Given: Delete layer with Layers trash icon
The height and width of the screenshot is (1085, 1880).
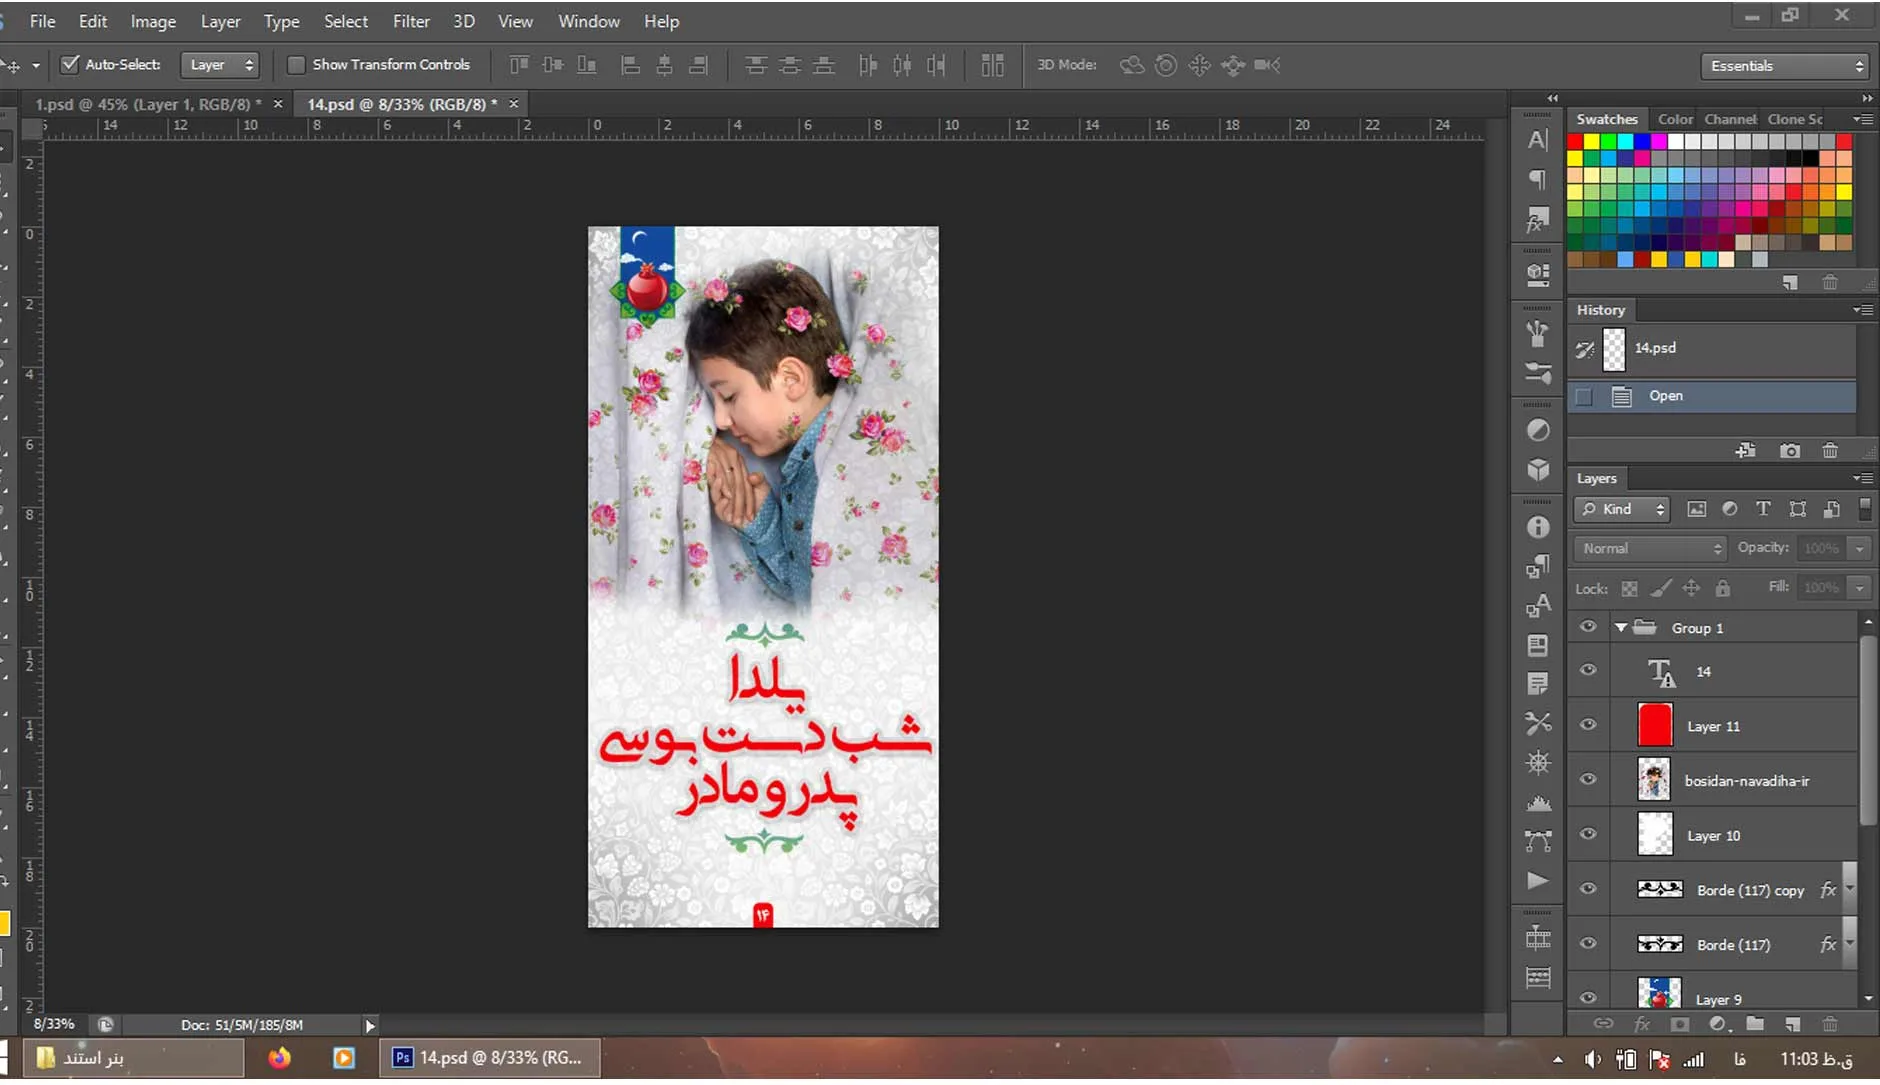Looking at the screenshot, I should (1829, 1024).
